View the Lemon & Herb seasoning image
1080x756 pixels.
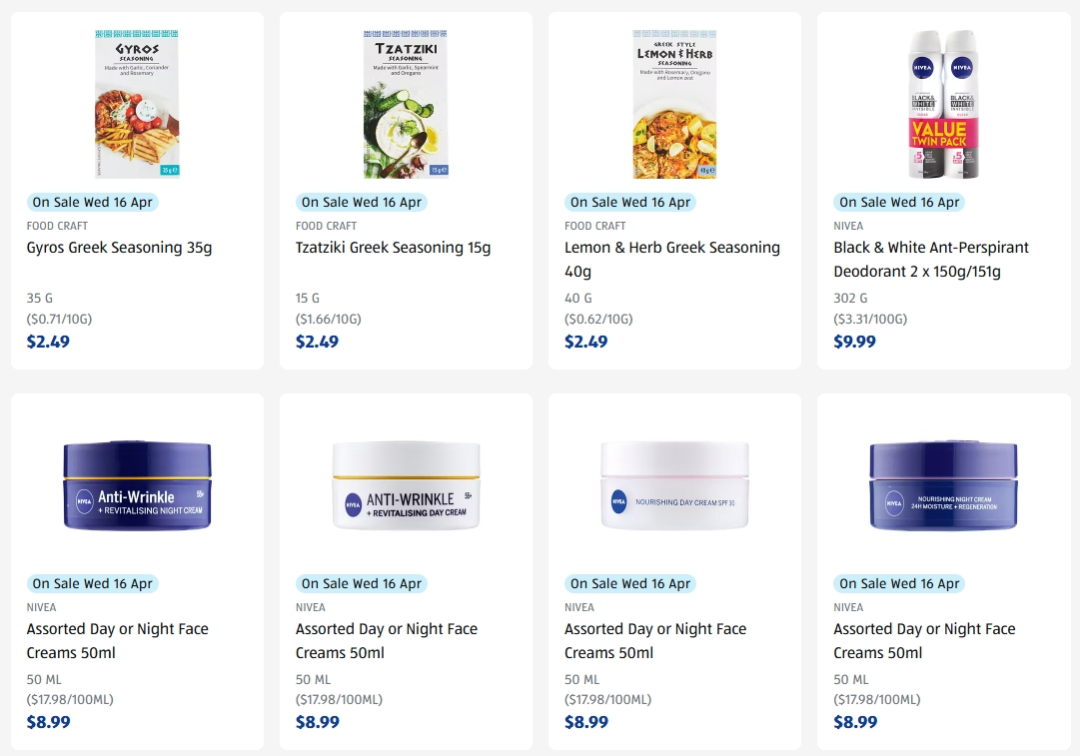(674, 104)
